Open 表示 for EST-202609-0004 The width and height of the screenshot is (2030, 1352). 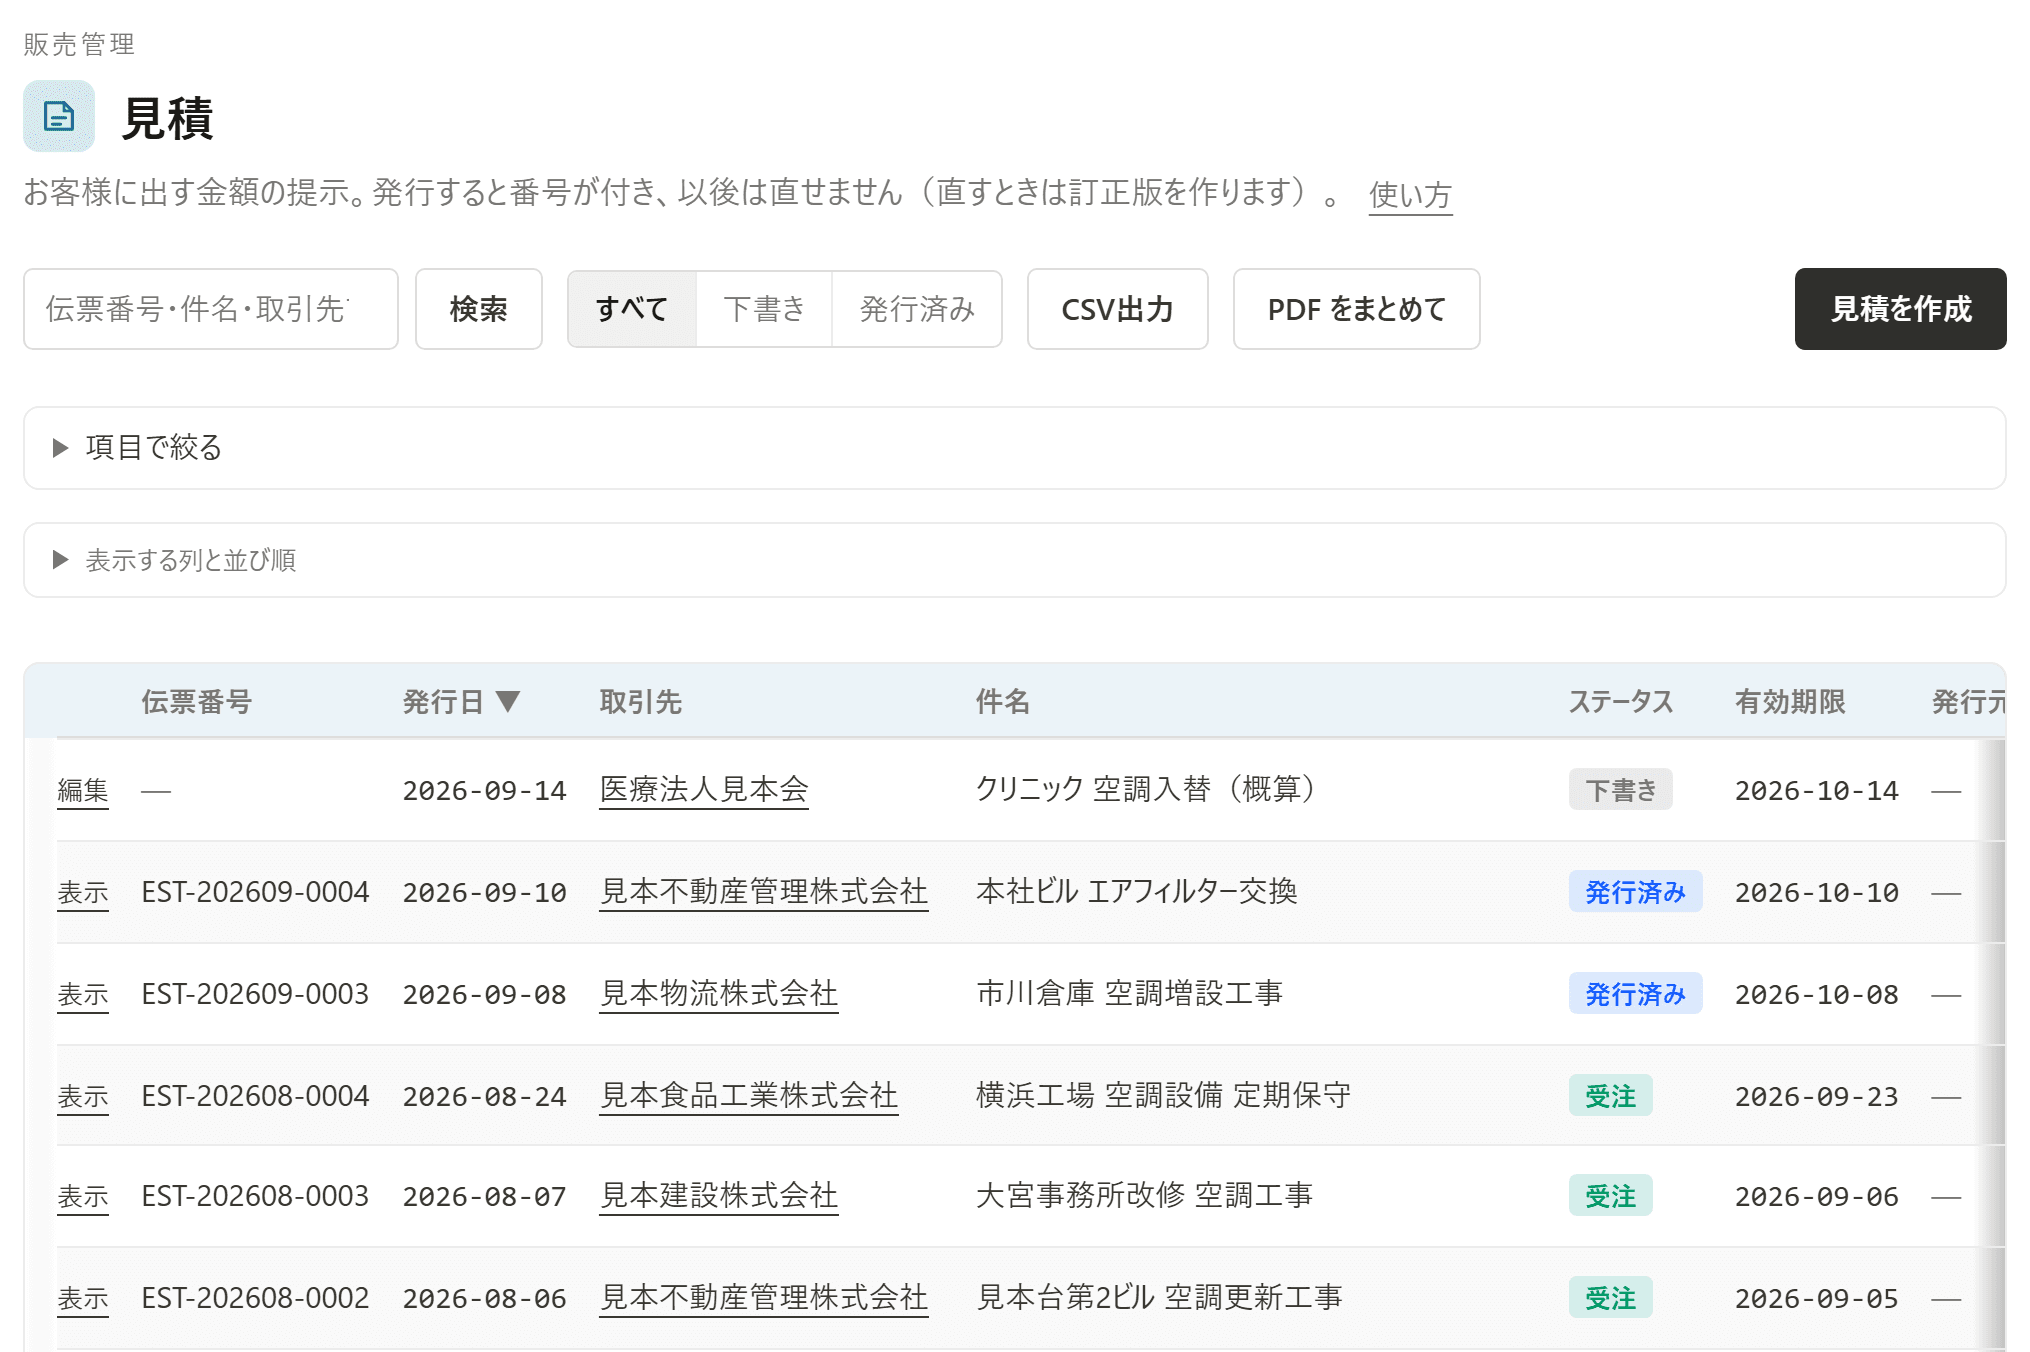point(83,893)
